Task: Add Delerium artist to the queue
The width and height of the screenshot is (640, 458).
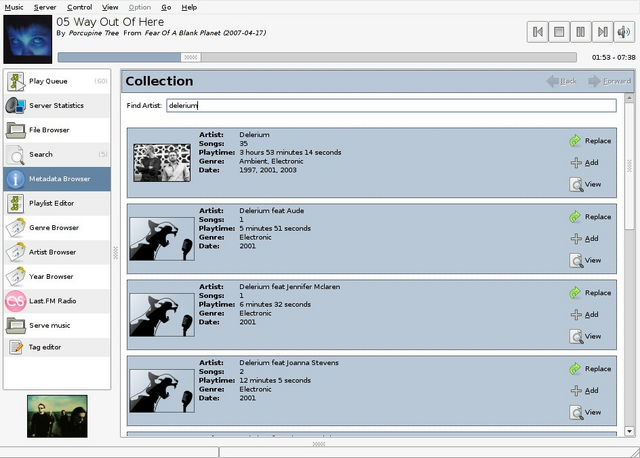Action: 584,163
